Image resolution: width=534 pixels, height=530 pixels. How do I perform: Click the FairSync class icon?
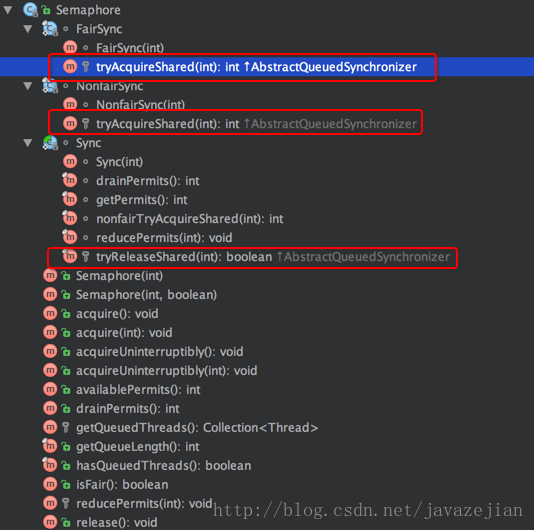tap(50, 29)
